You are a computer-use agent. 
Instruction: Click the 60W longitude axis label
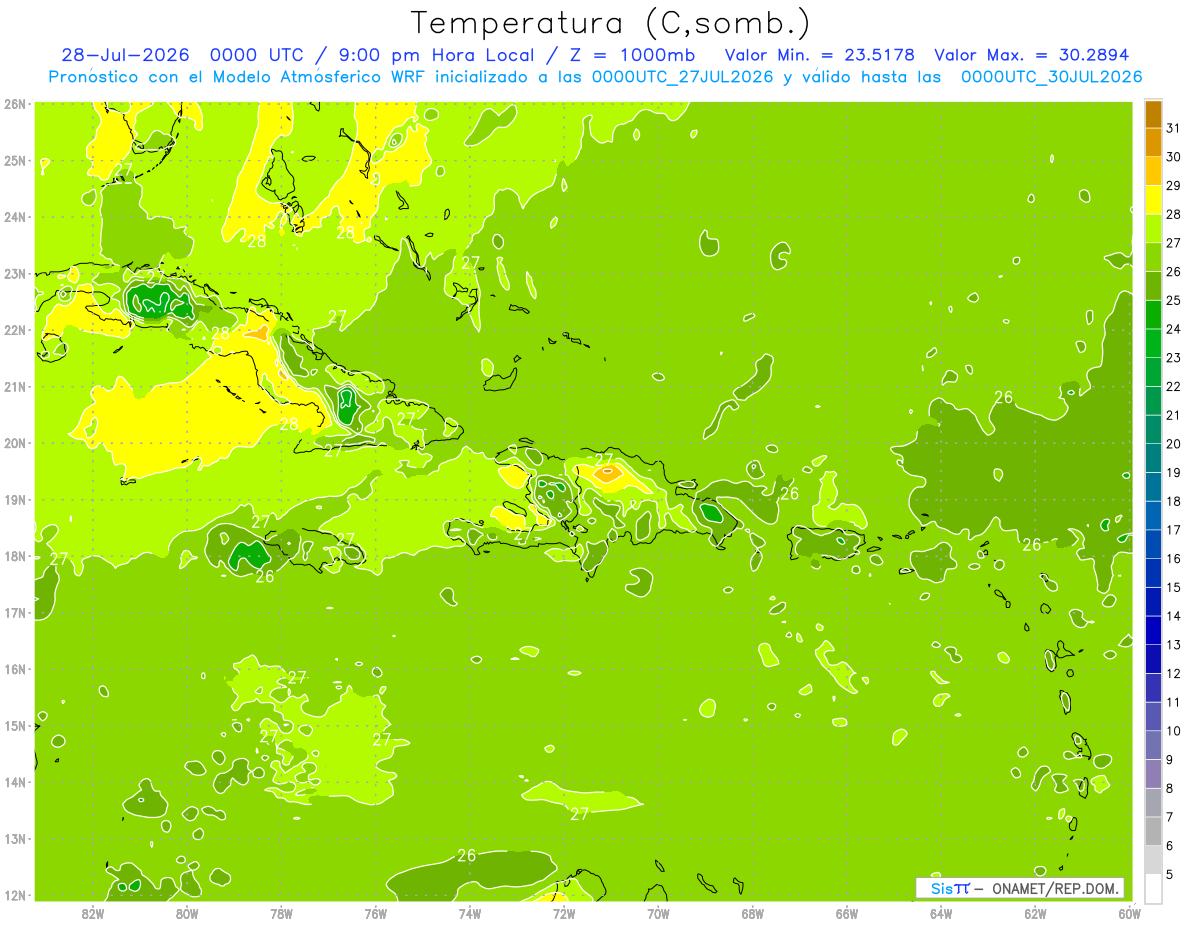click(x=1129, y=913)
